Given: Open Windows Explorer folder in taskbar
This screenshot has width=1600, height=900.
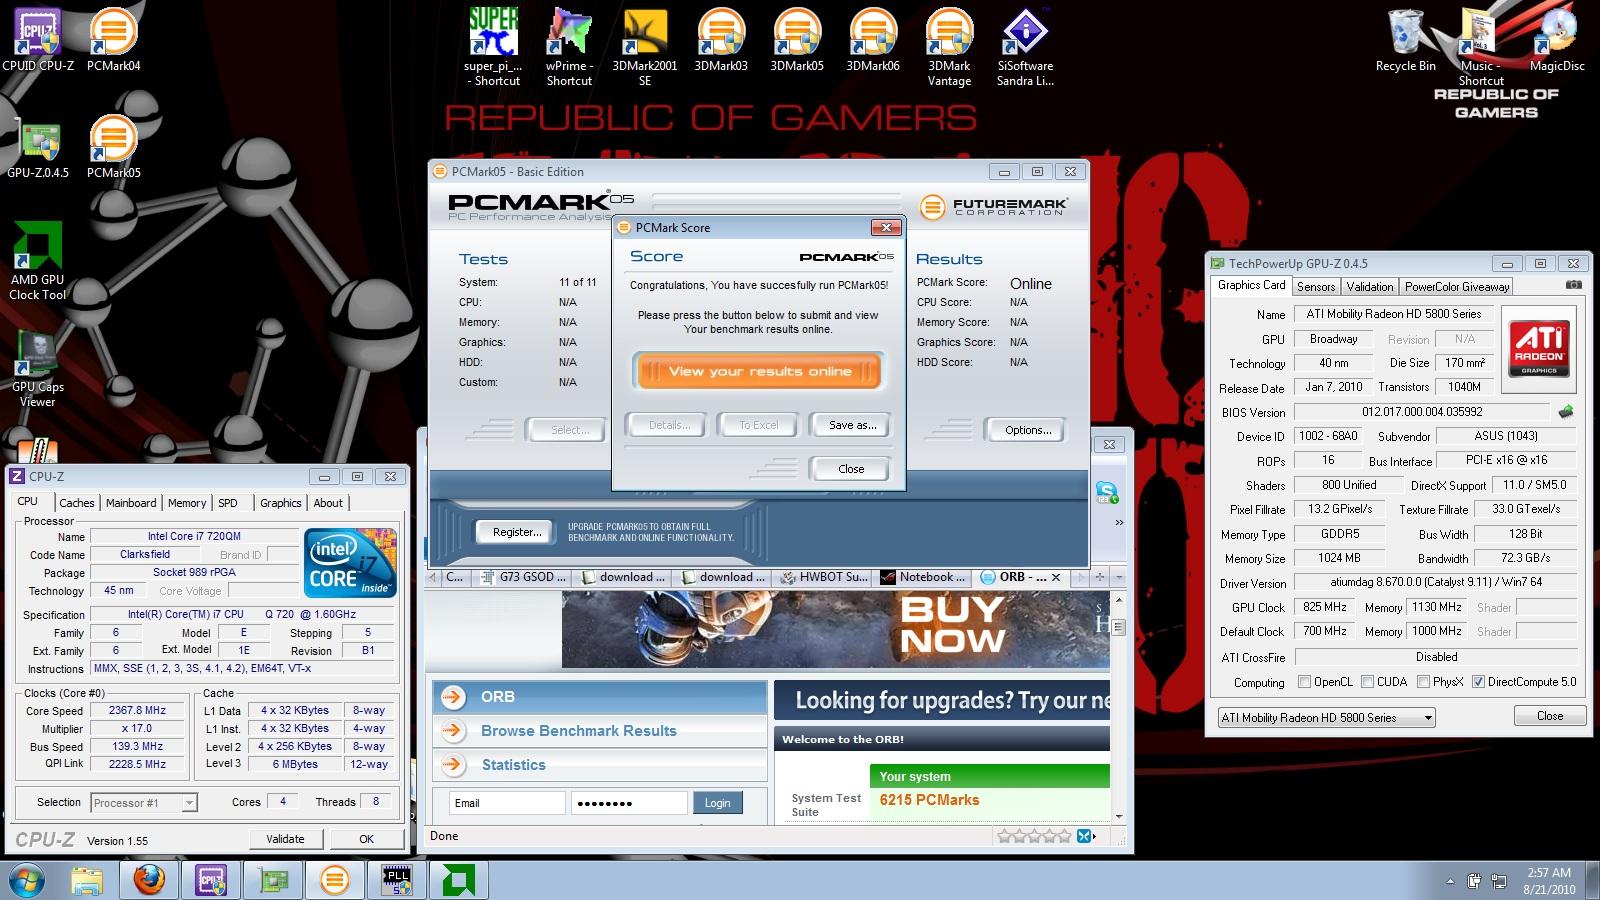Looking at the screenshot, I should point(87,880).
